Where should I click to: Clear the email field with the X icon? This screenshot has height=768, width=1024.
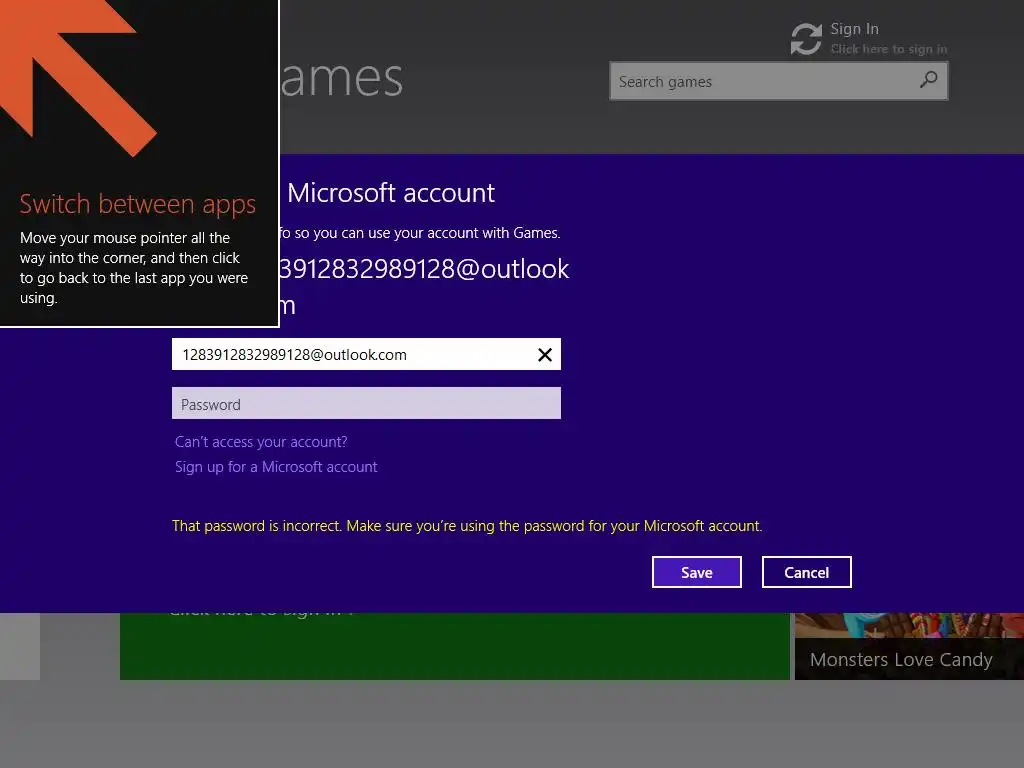545,355
